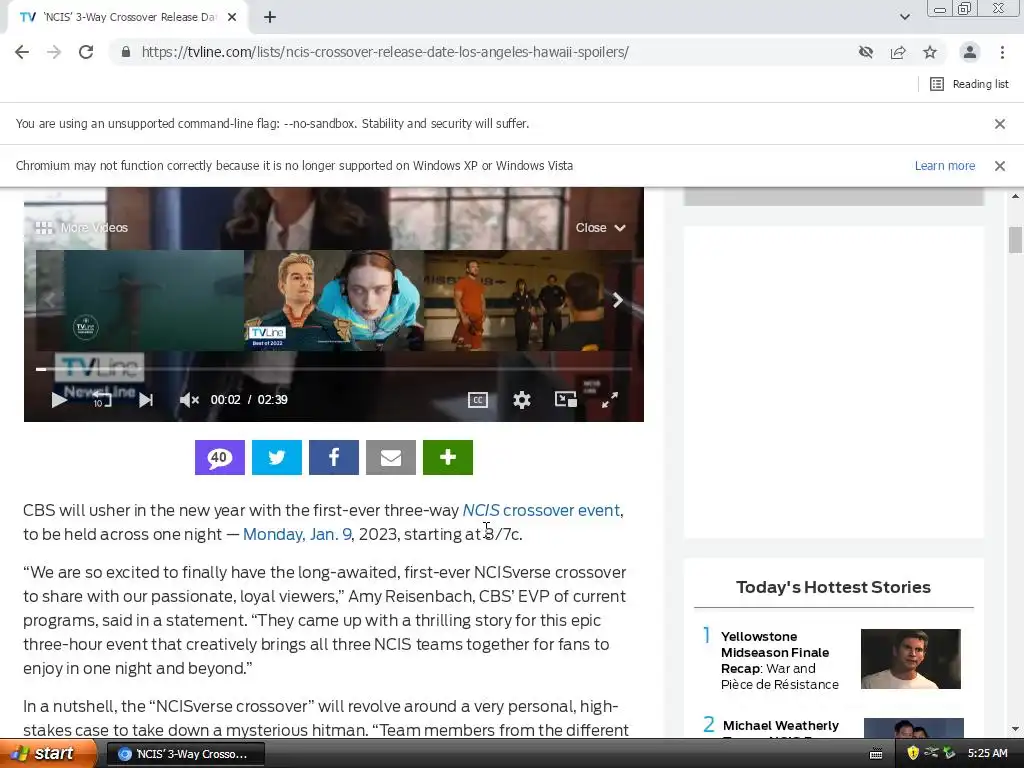Email the article
Screen dimensions: 1024x768
[391, 457]
